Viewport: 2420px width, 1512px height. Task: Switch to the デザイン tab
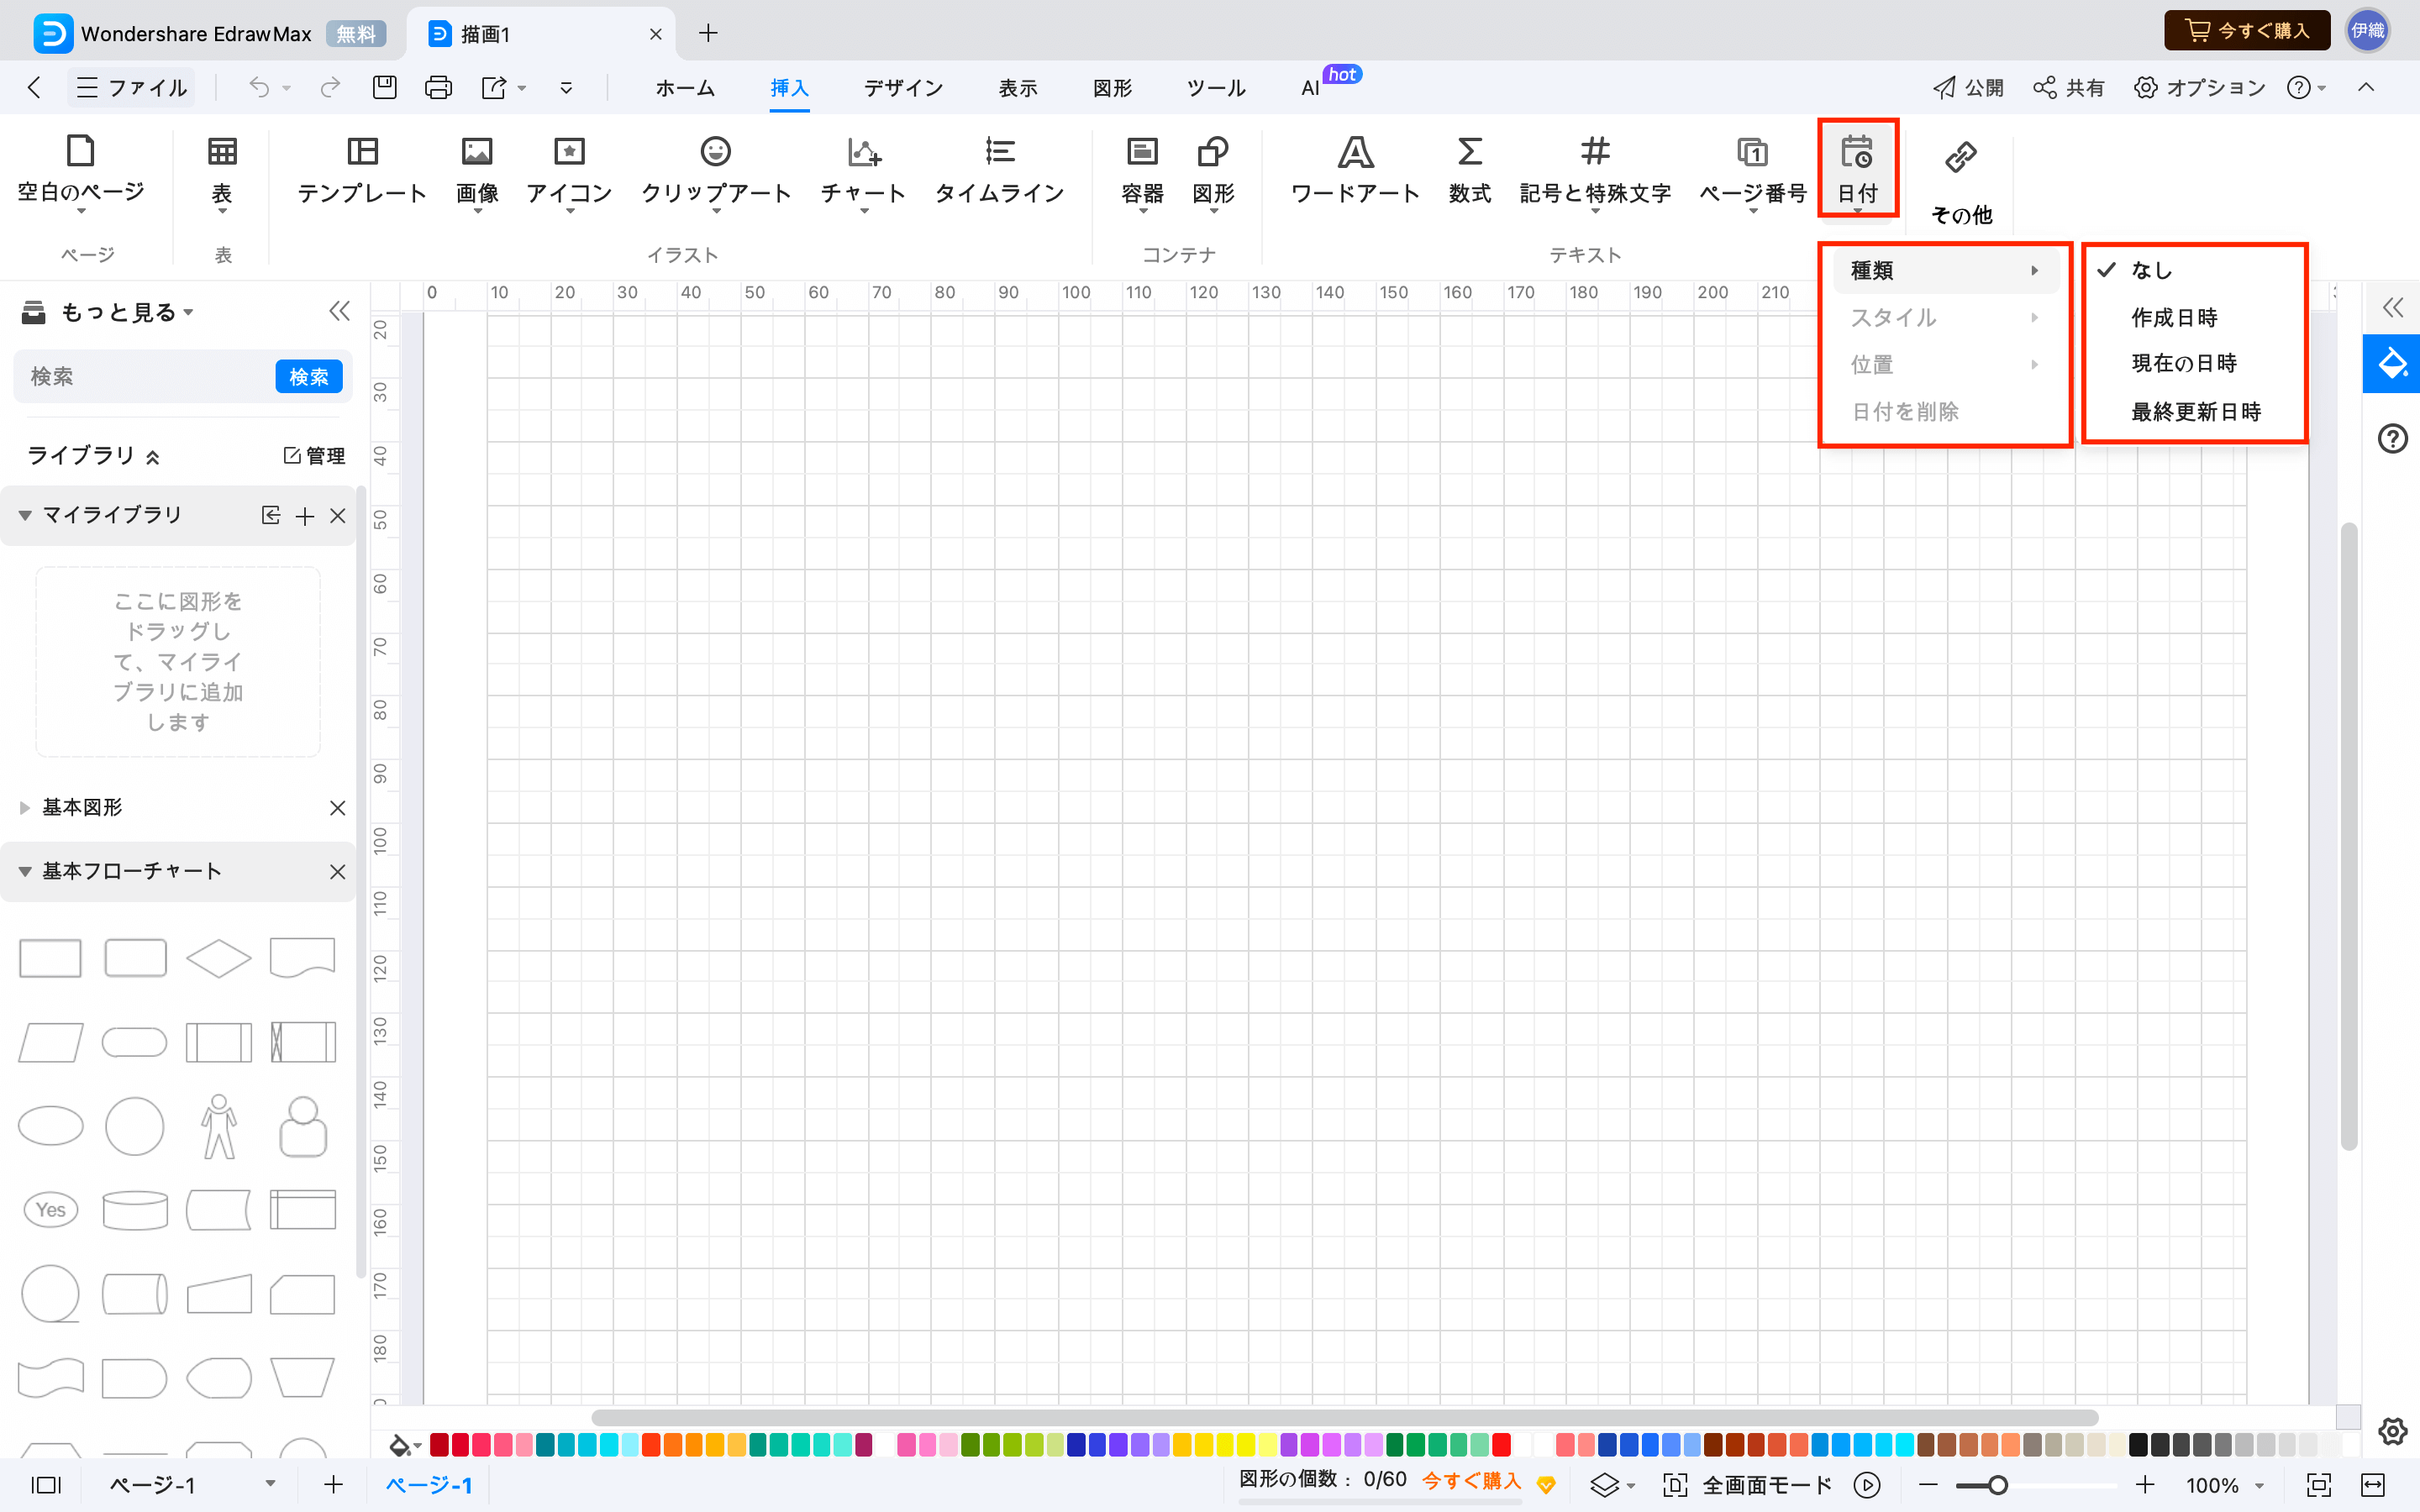[904, 88]
